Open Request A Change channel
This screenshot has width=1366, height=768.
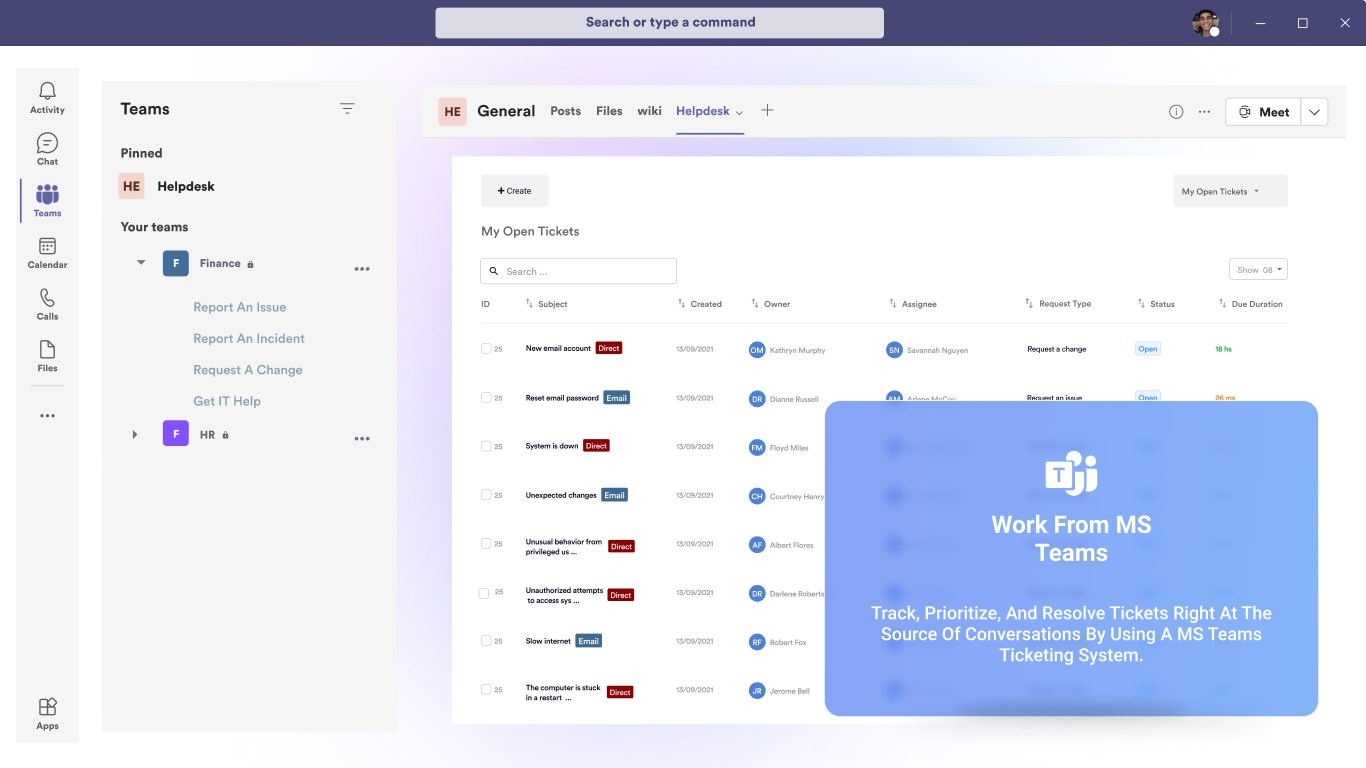[248, 370]
